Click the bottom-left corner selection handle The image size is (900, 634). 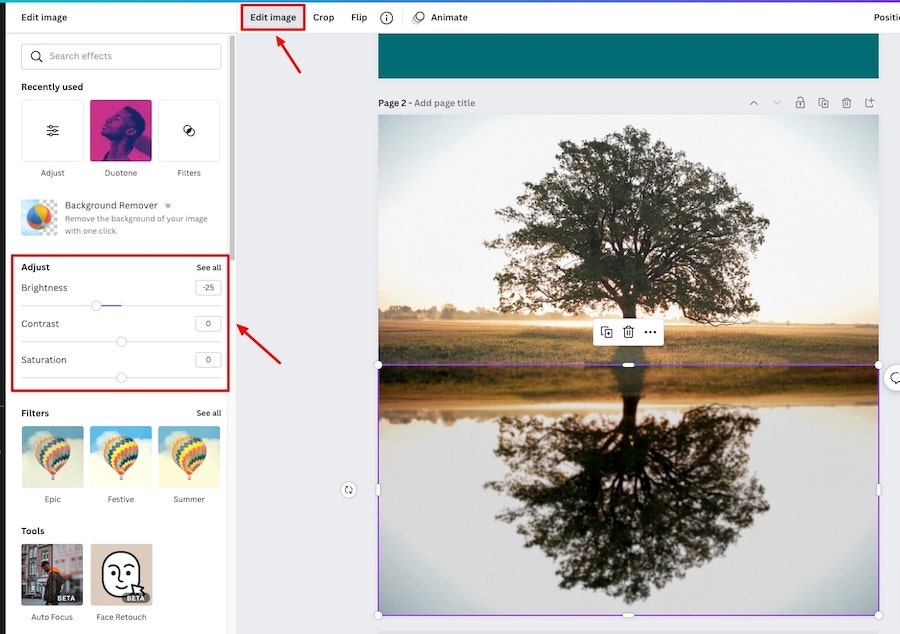pyautogui.click(x=378, y=615)
